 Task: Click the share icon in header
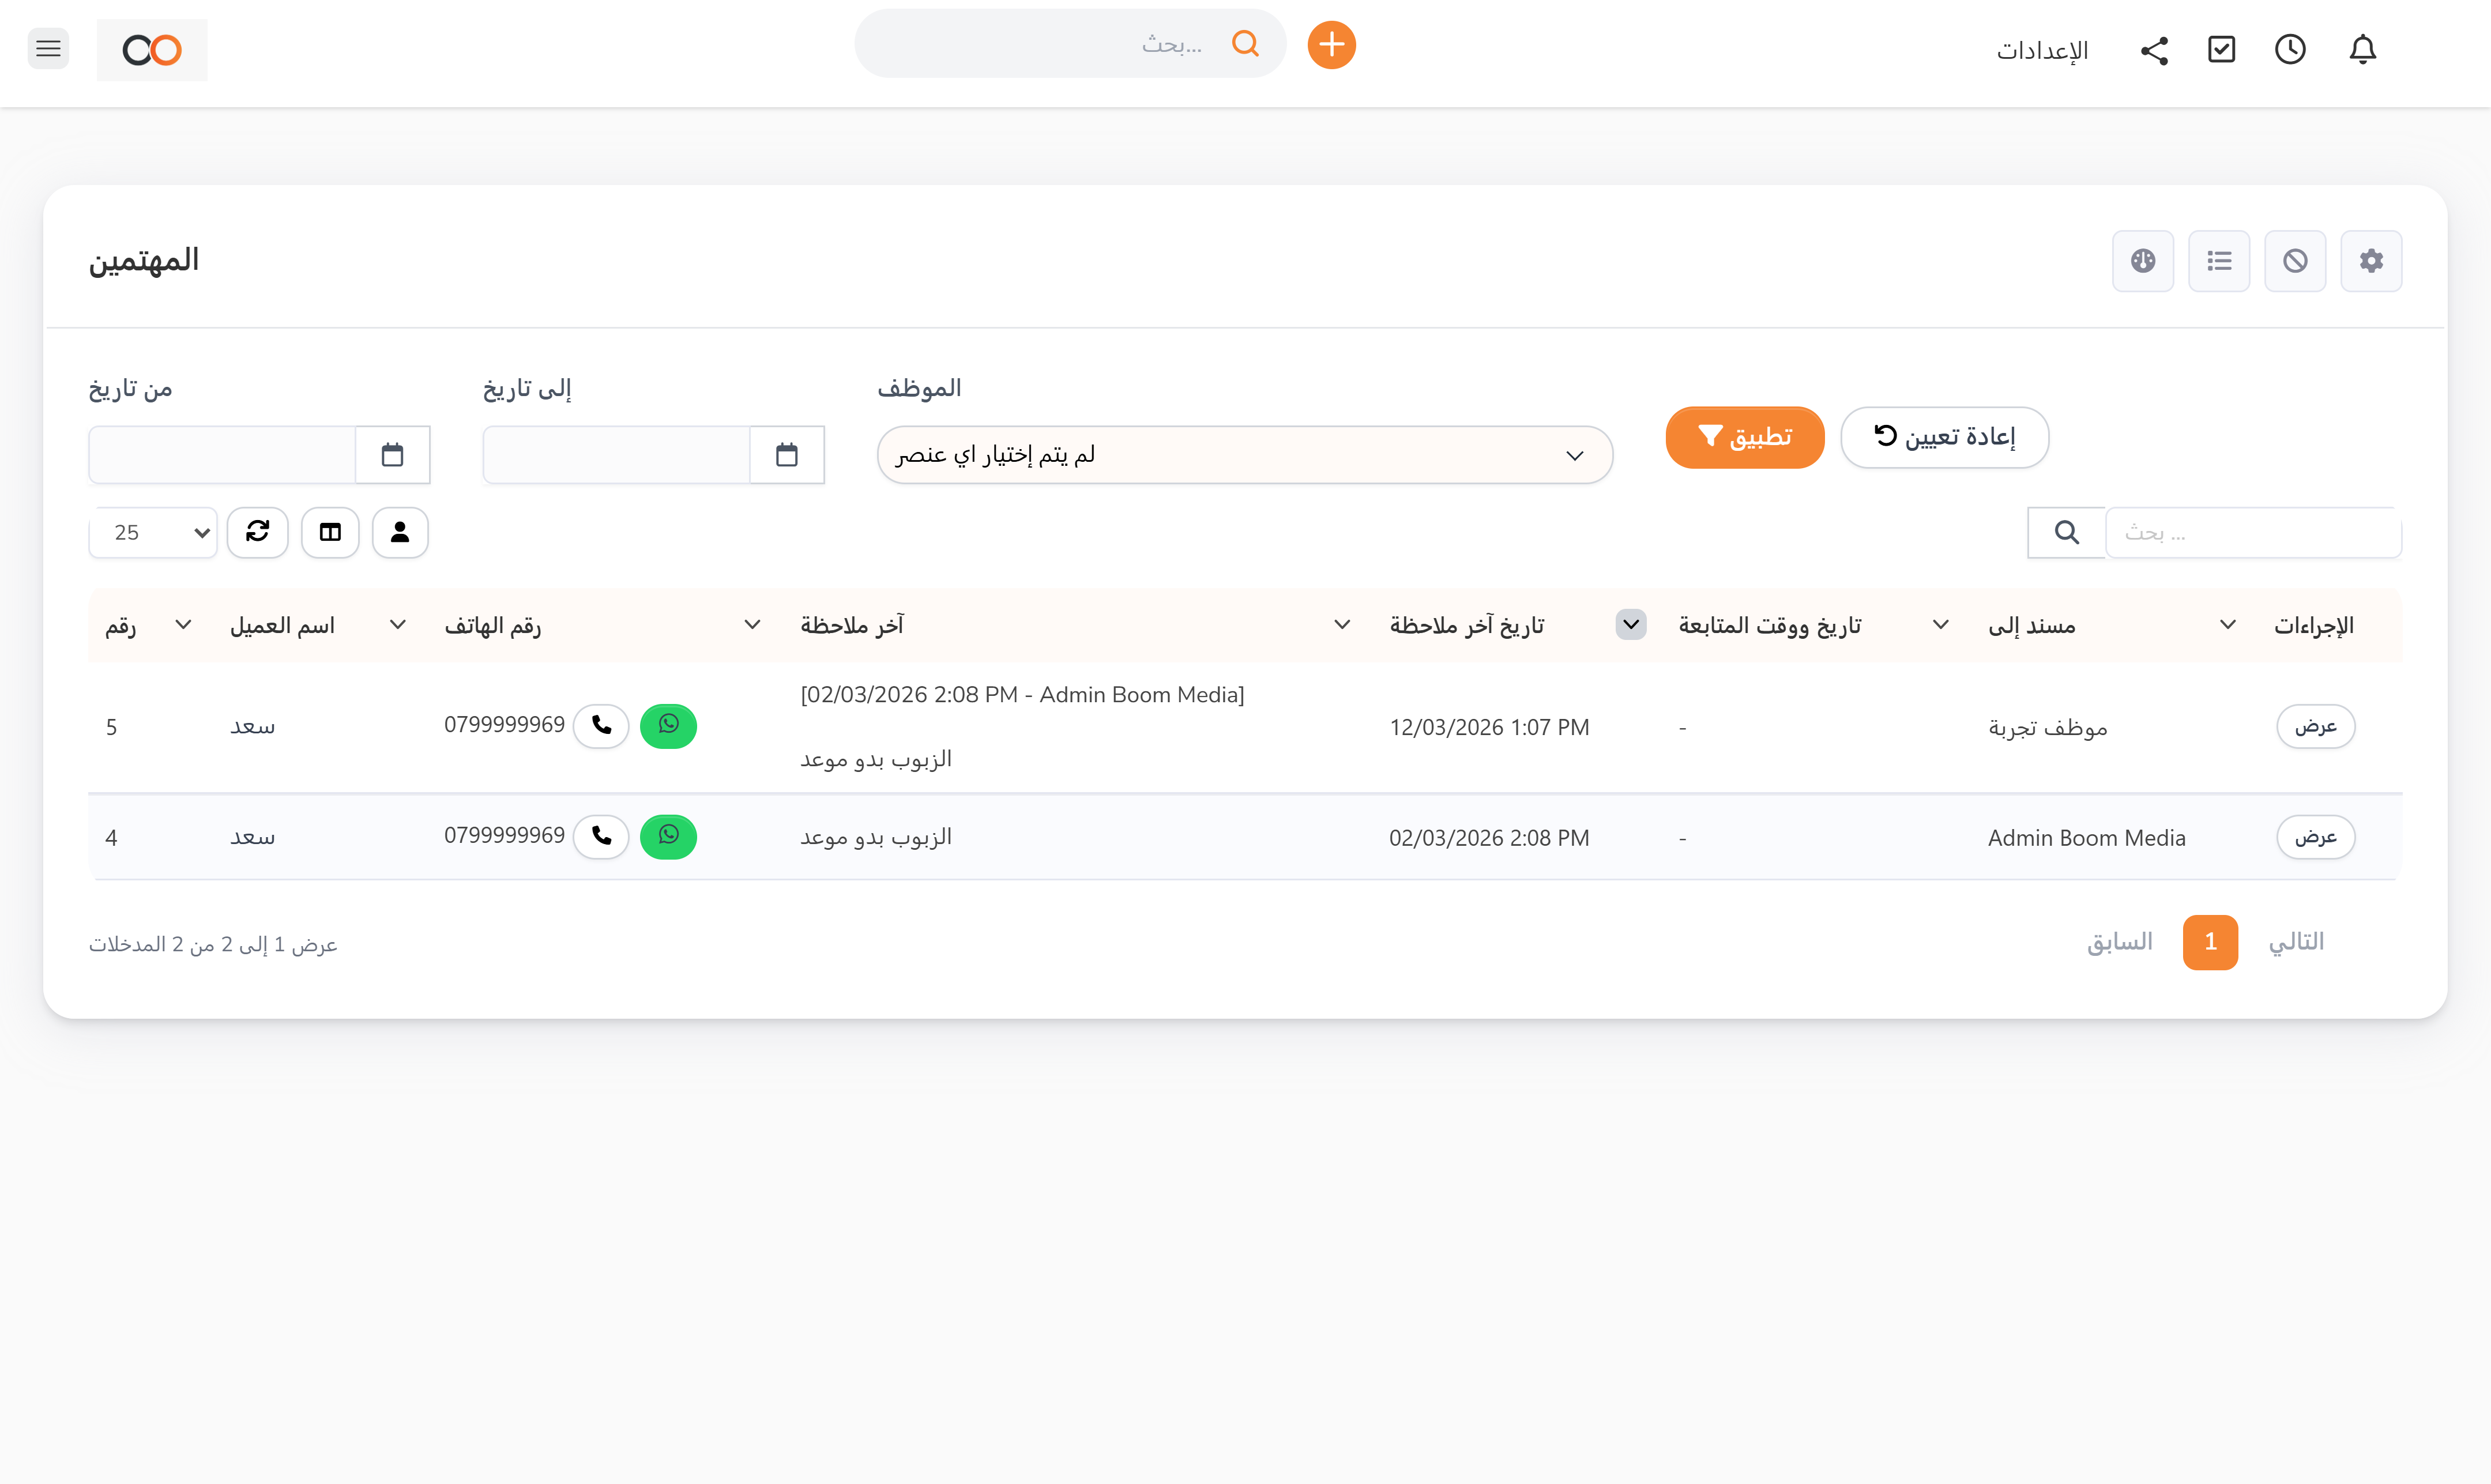click(x=2154, y=50)
